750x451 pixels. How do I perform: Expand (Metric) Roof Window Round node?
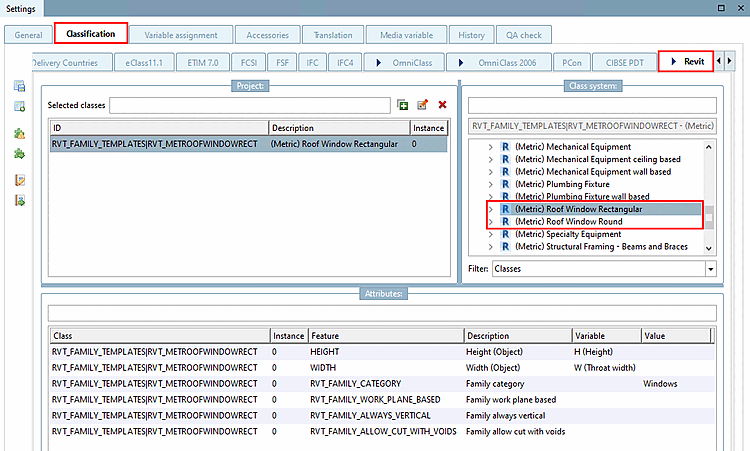[x=491, y=222]
